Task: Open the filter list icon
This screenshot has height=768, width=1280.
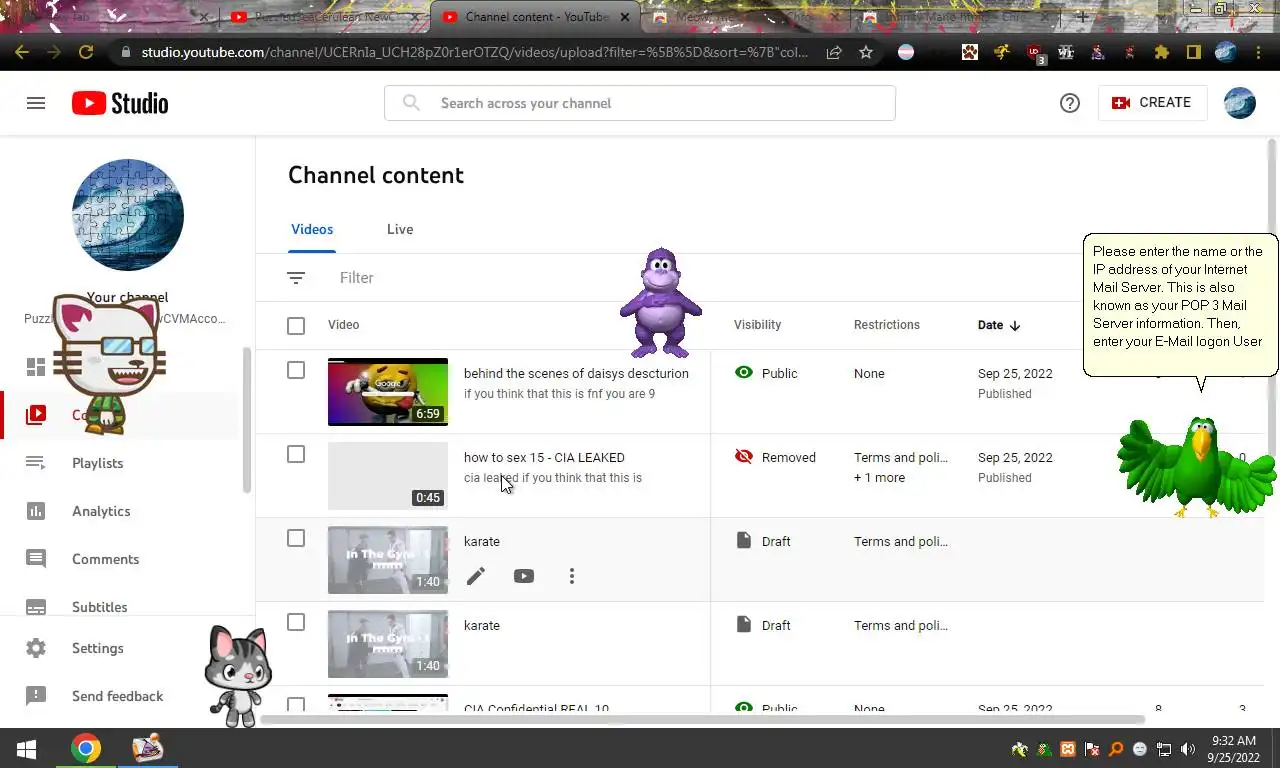Action: [296, 278]
